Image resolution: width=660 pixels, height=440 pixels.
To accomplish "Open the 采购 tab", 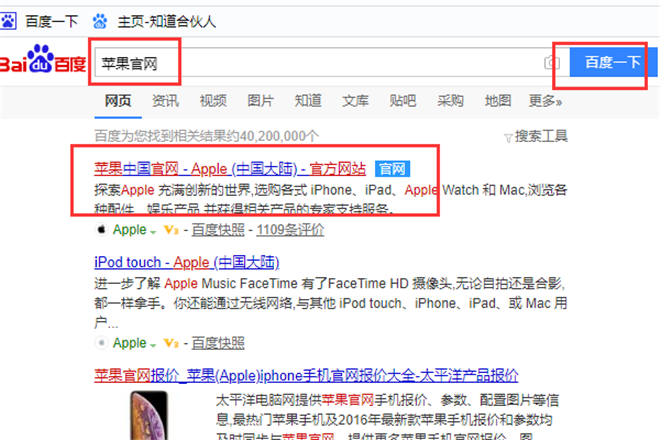I will coord(450,101).
